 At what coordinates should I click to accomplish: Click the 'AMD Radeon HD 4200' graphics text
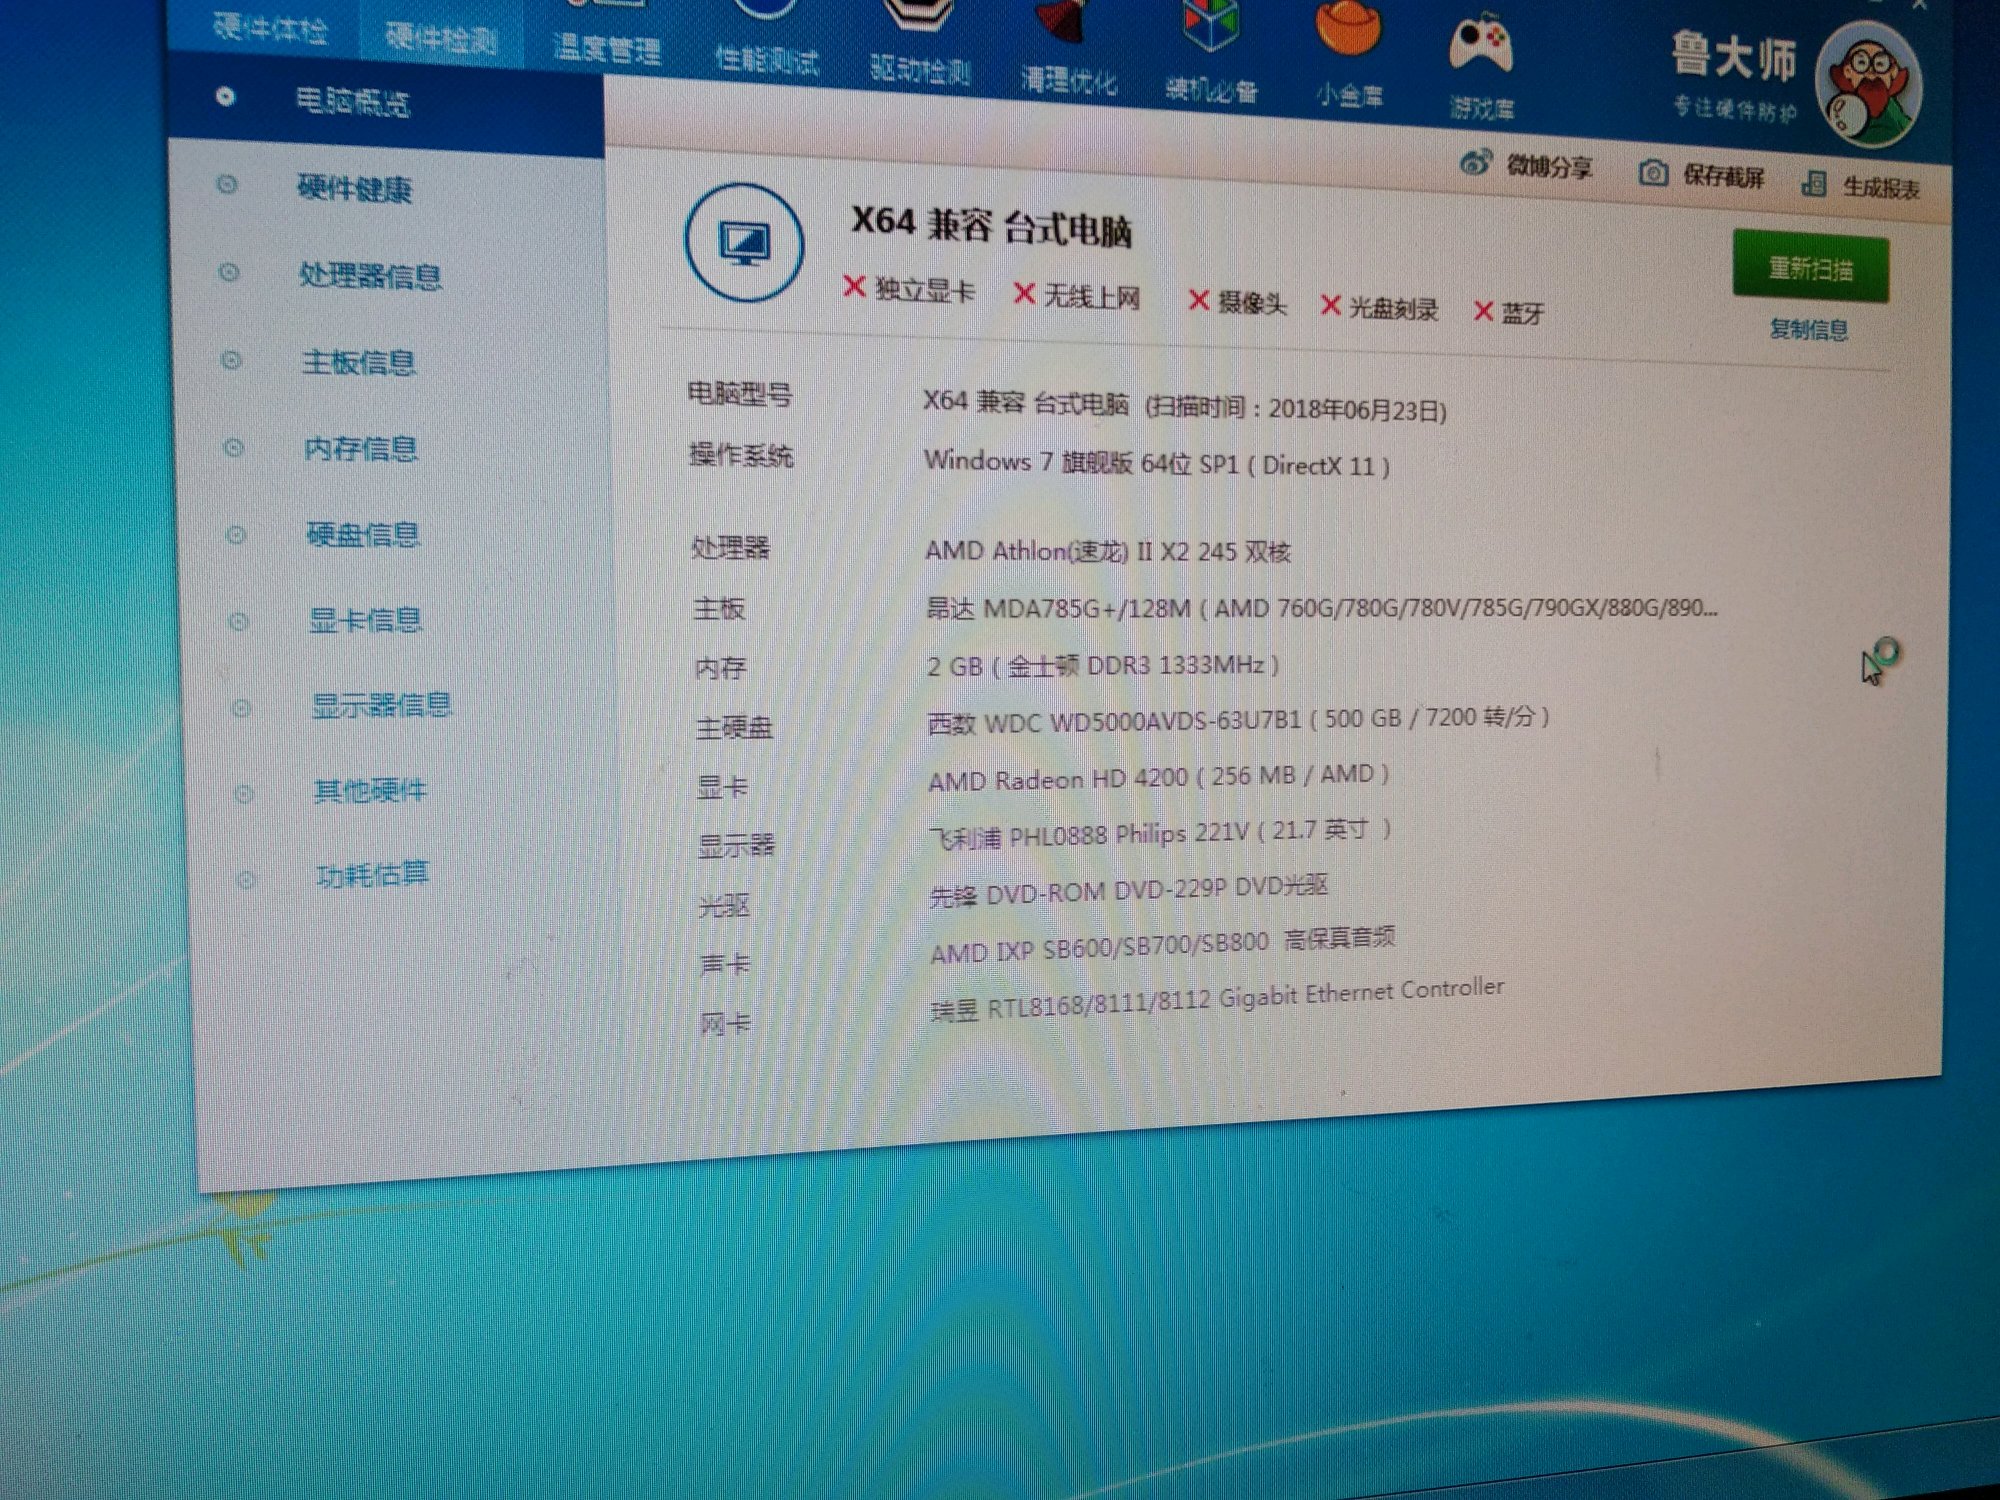point(1058,779)
